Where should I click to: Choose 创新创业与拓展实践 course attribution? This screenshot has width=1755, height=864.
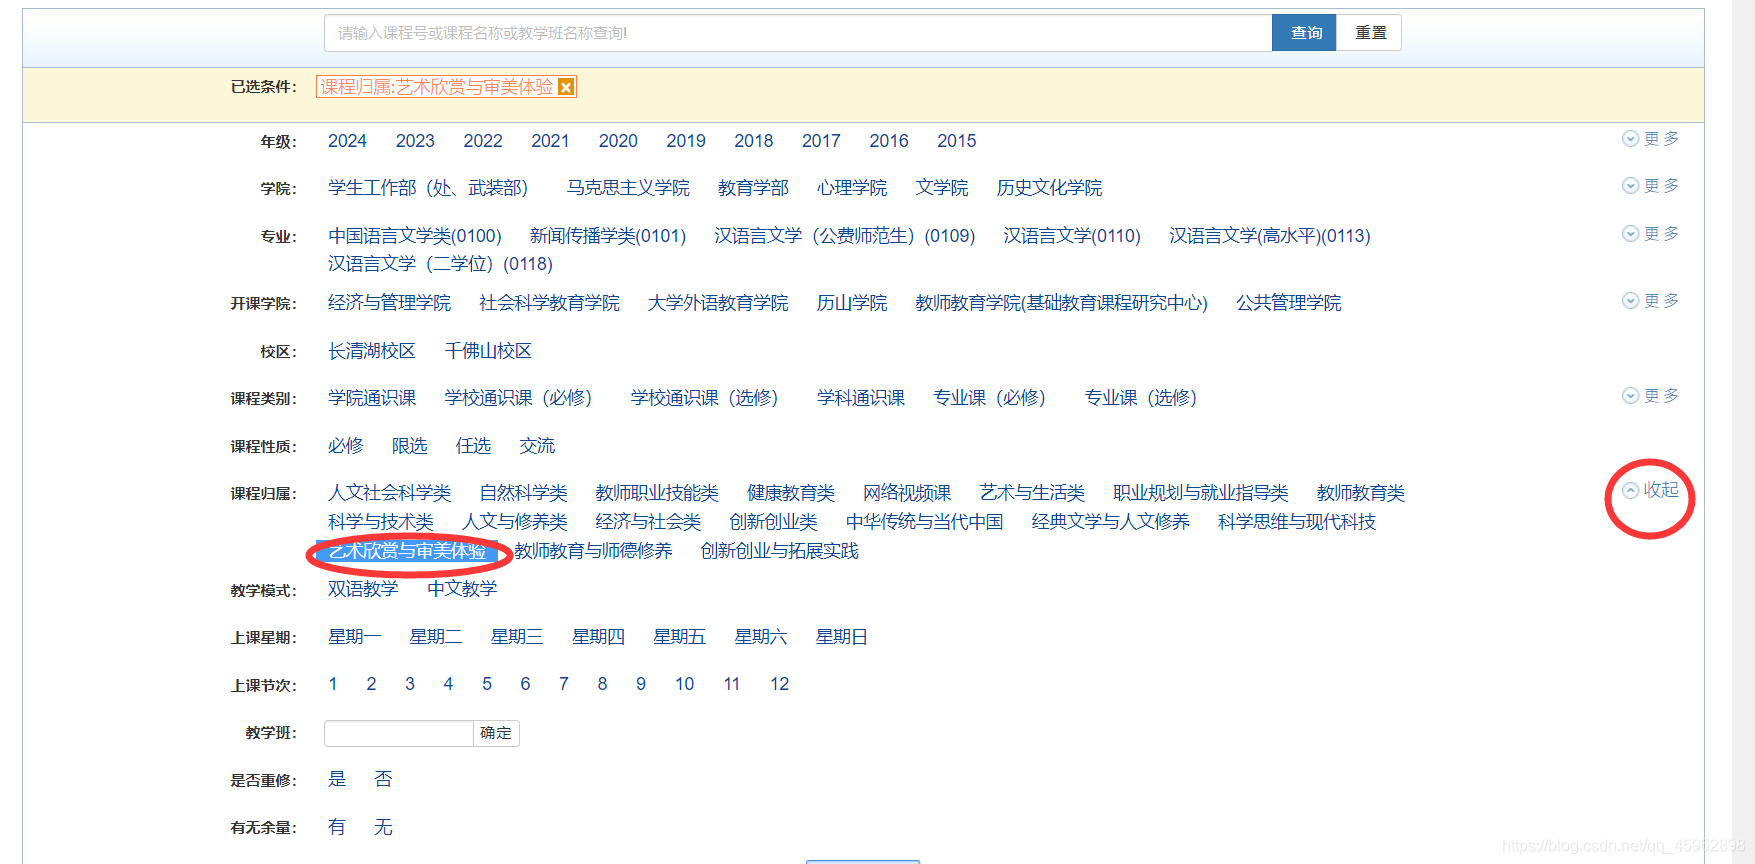click(779, 551)
